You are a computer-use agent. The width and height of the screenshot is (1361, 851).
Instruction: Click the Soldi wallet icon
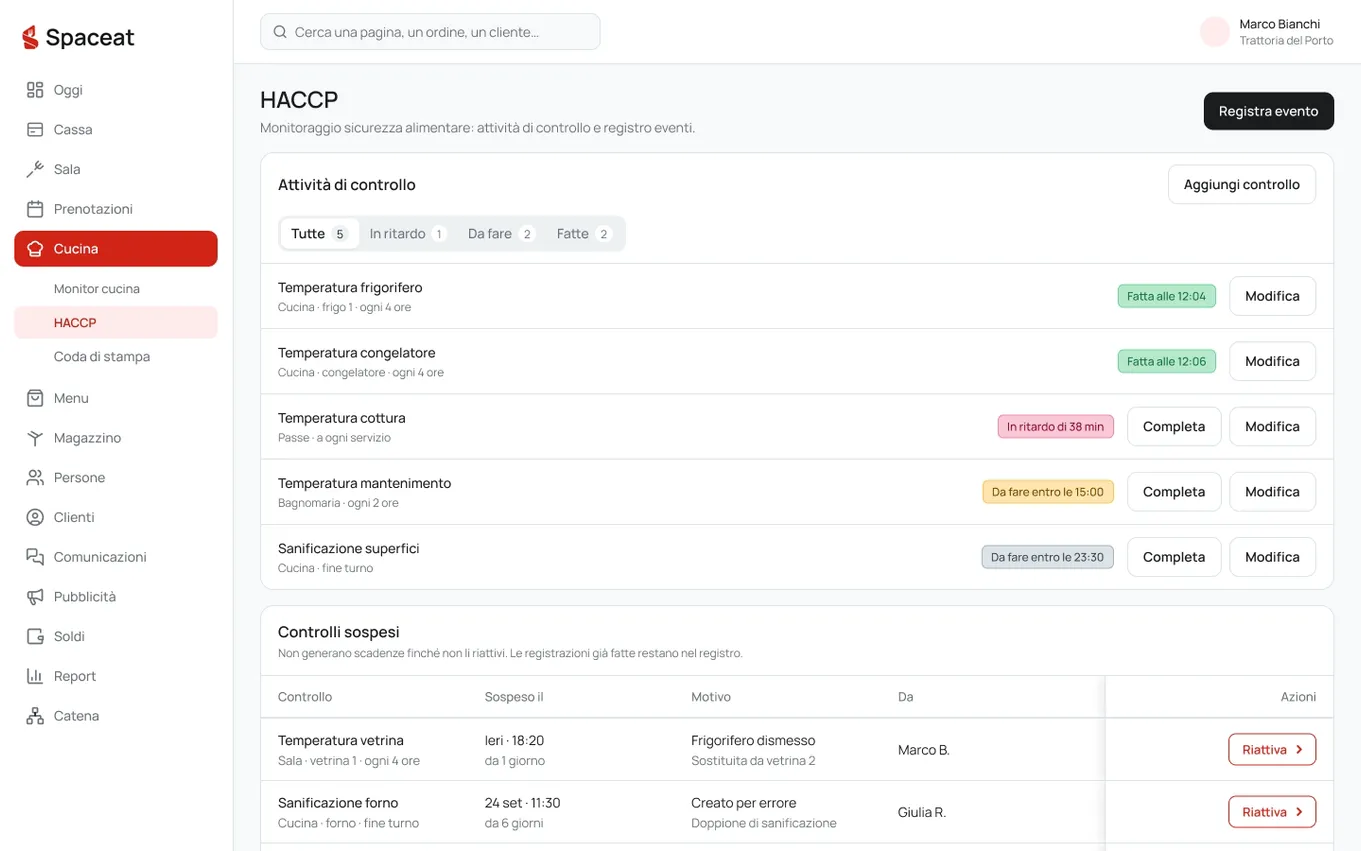(x=35, y=636)
